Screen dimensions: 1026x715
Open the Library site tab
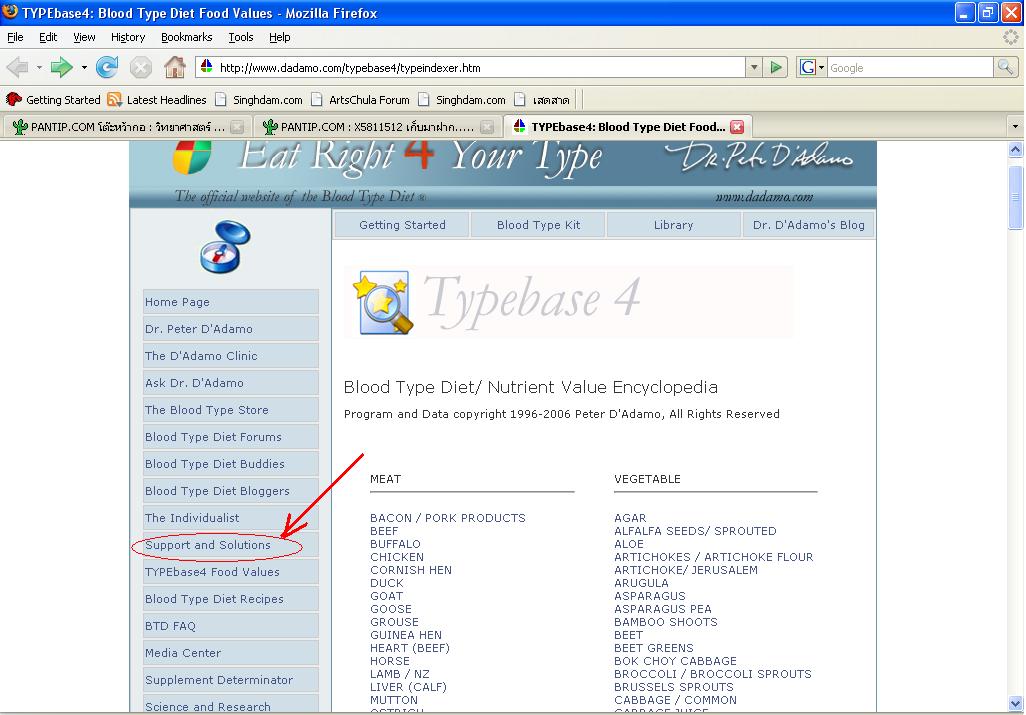click(x=673, y=225)
